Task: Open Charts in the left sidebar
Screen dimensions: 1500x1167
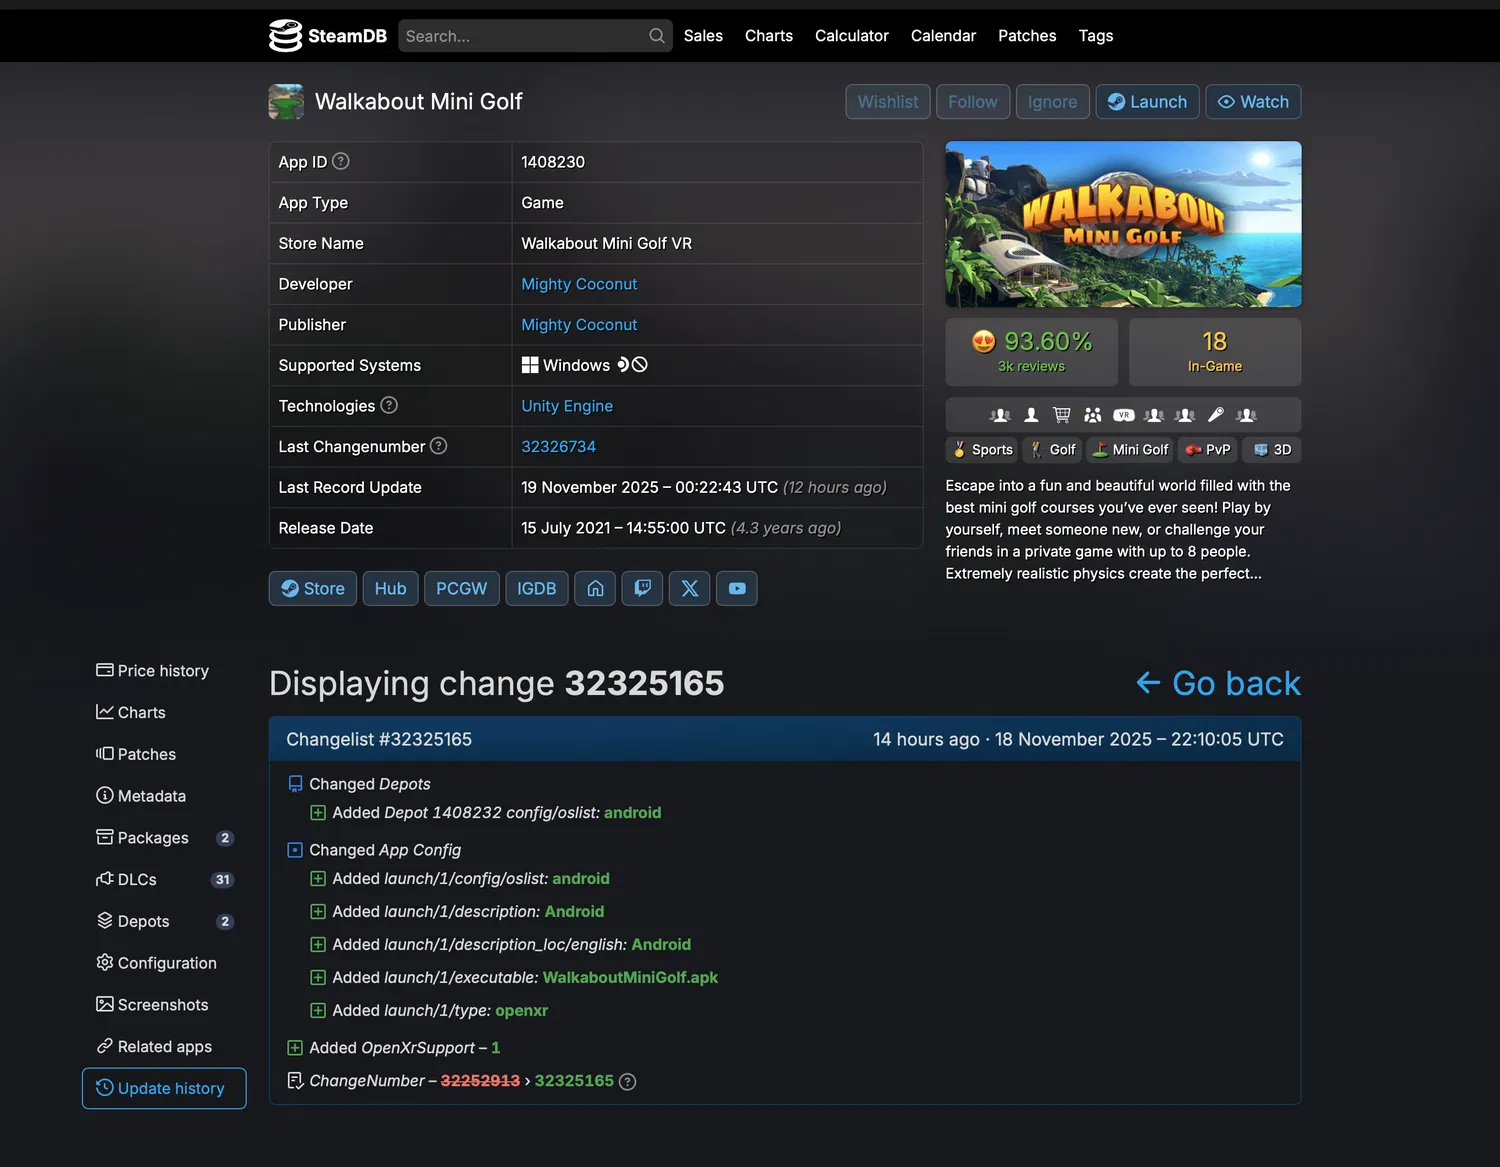Action: (x=164, y=713)
